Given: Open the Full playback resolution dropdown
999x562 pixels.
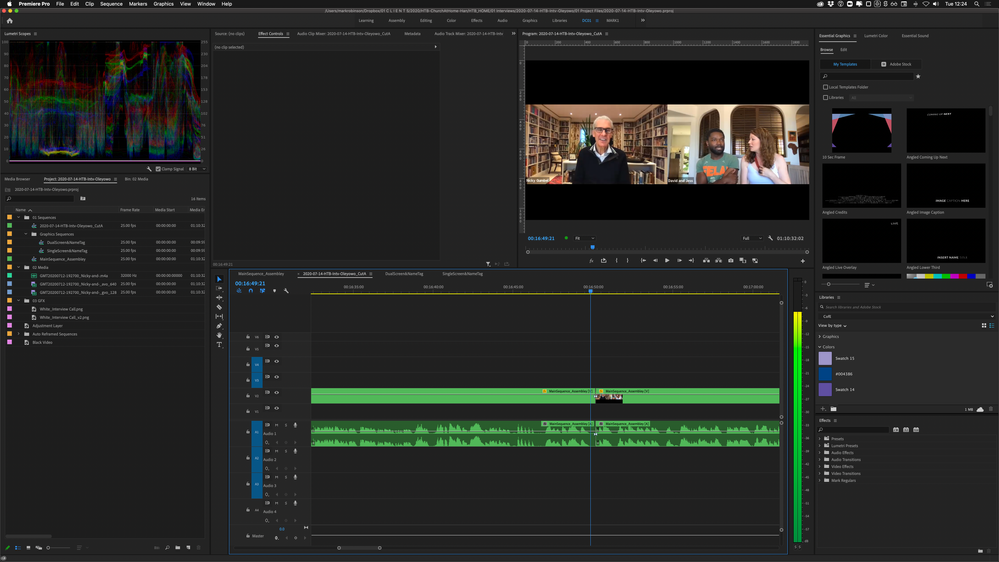Looking at the screenshot, I should (x=752, y=238).
